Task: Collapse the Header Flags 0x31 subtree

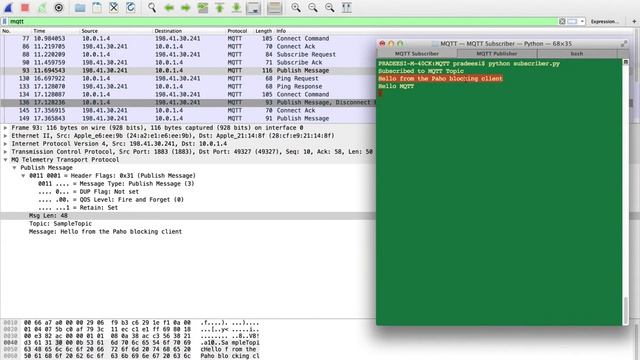Action: 23,176
